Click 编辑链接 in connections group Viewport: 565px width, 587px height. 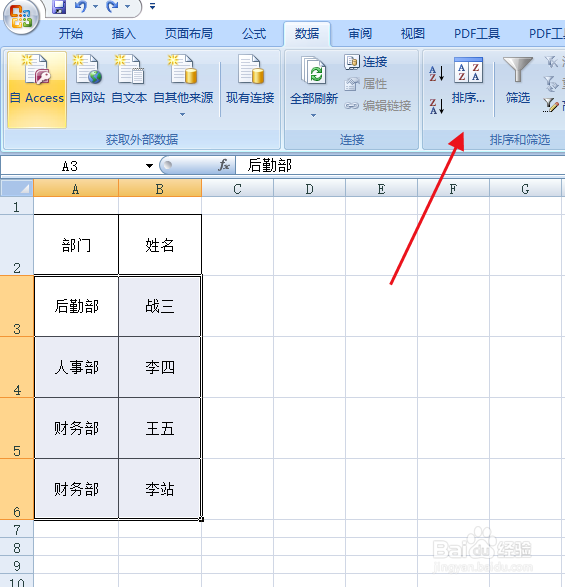click(x=377, y=106)
